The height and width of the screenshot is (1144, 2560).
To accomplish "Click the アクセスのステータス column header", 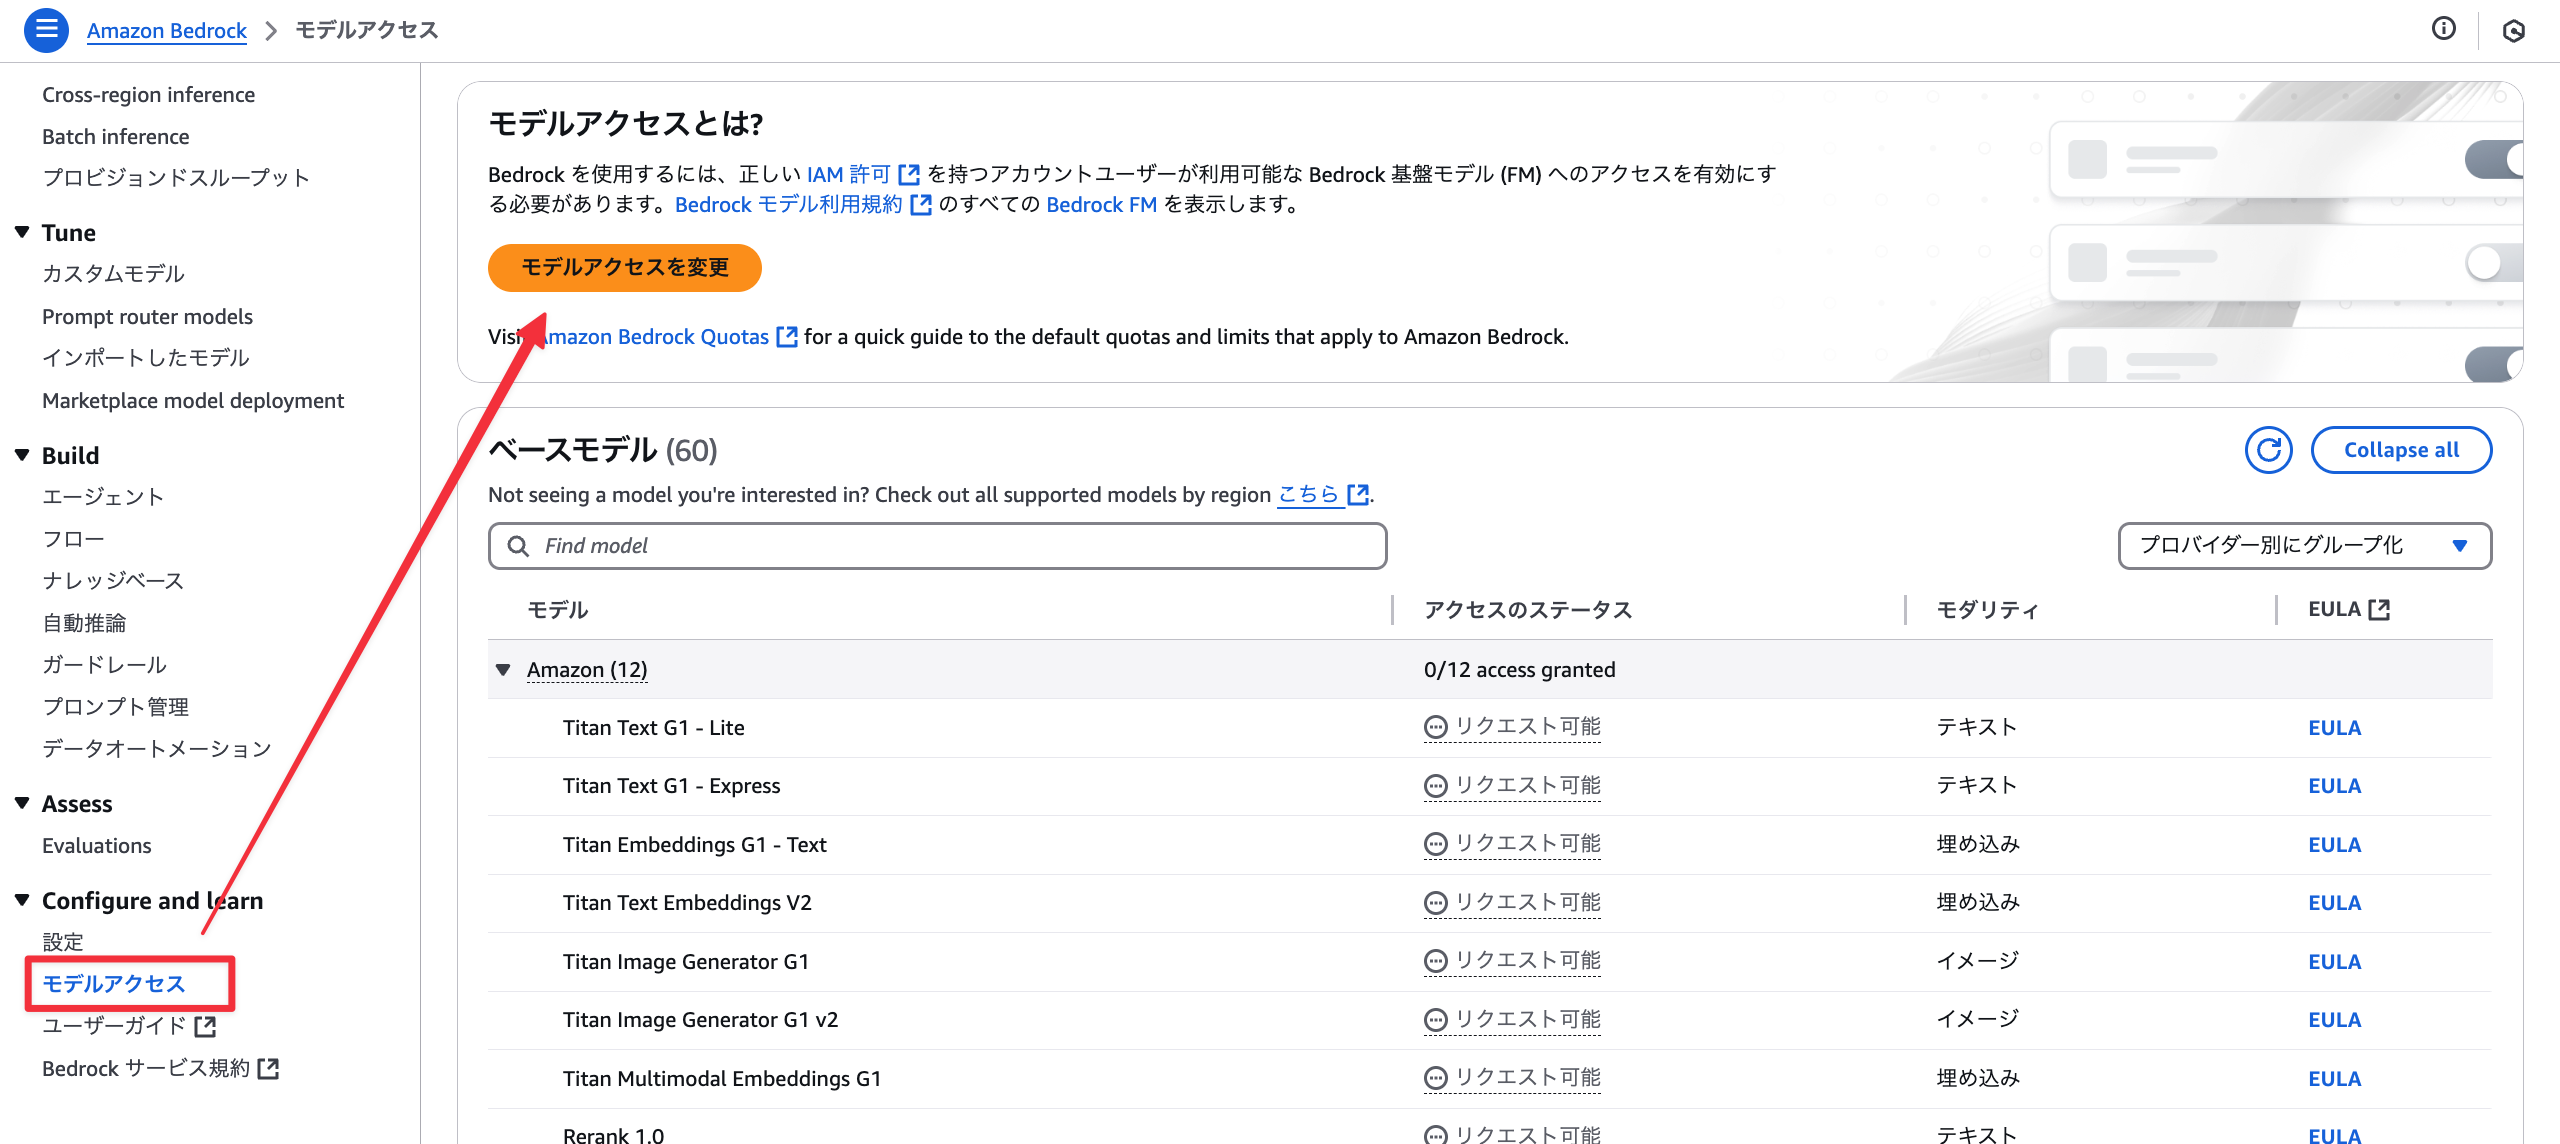I will point(1527,610).
